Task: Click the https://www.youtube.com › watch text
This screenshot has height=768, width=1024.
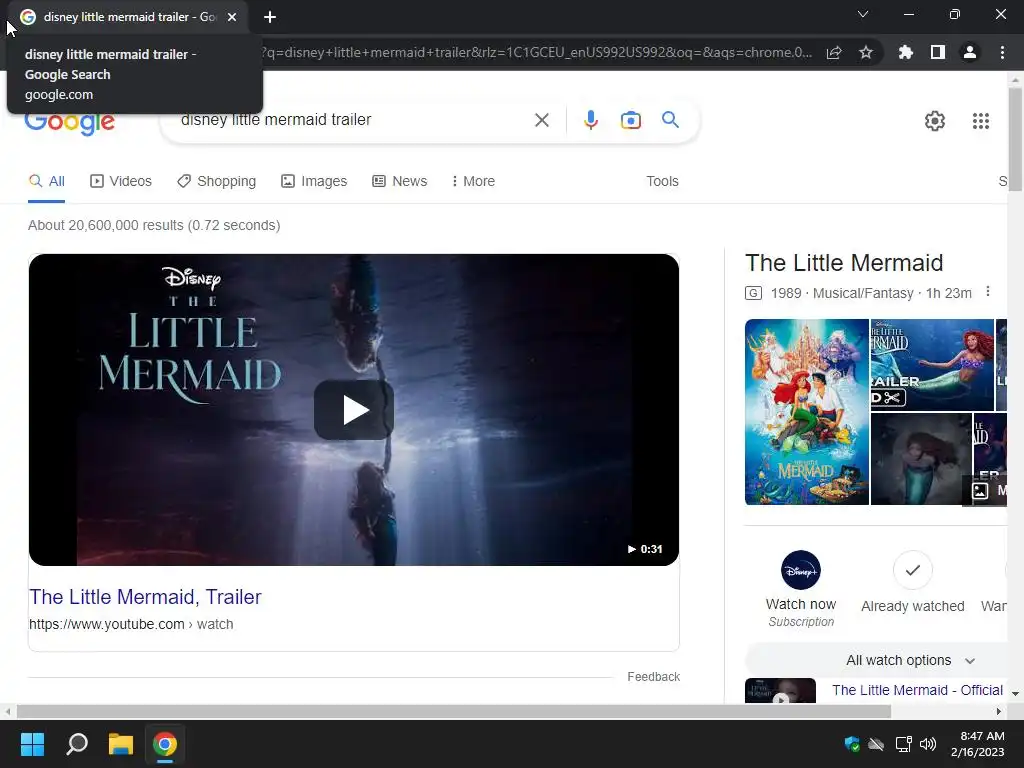Action: (x=131, y=624)
